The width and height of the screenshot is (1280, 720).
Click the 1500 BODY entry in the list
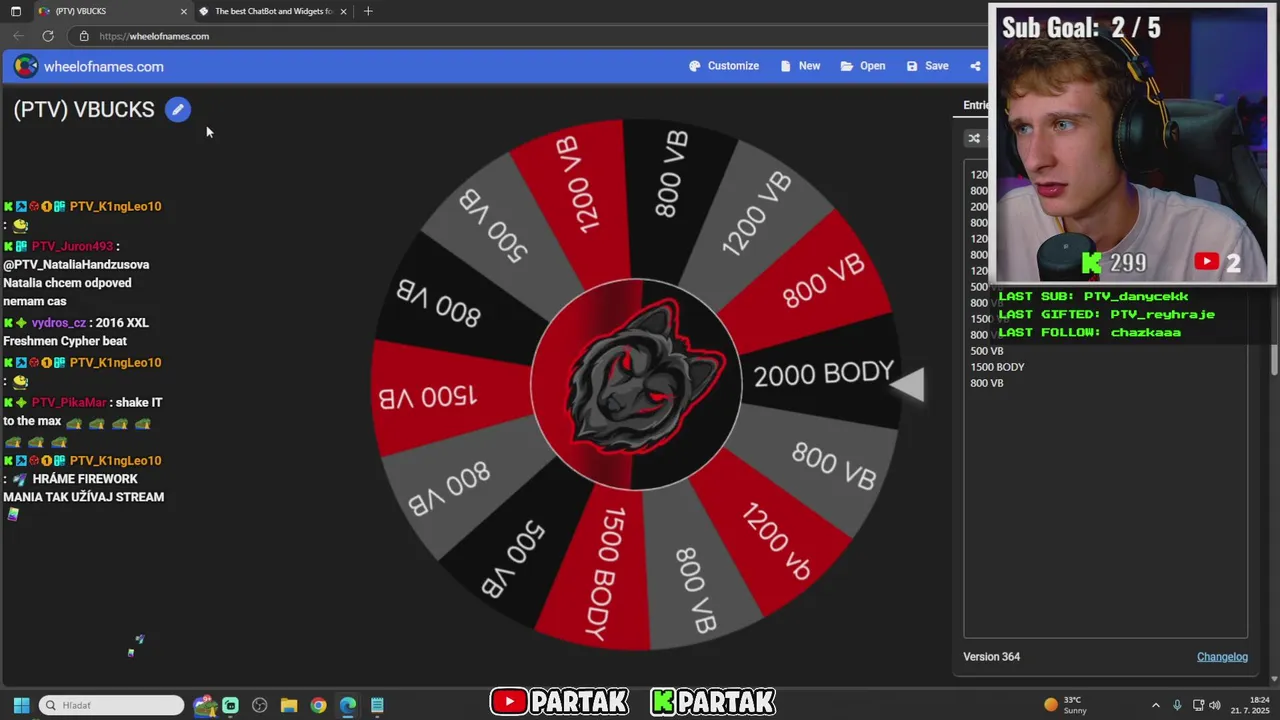[x=997, y=367]
